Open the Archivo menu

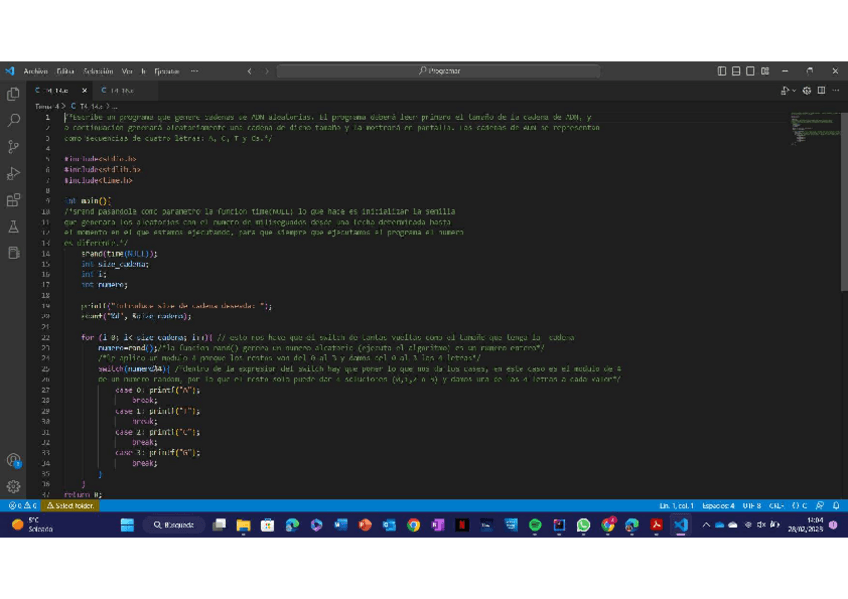(x=35, y=71)
